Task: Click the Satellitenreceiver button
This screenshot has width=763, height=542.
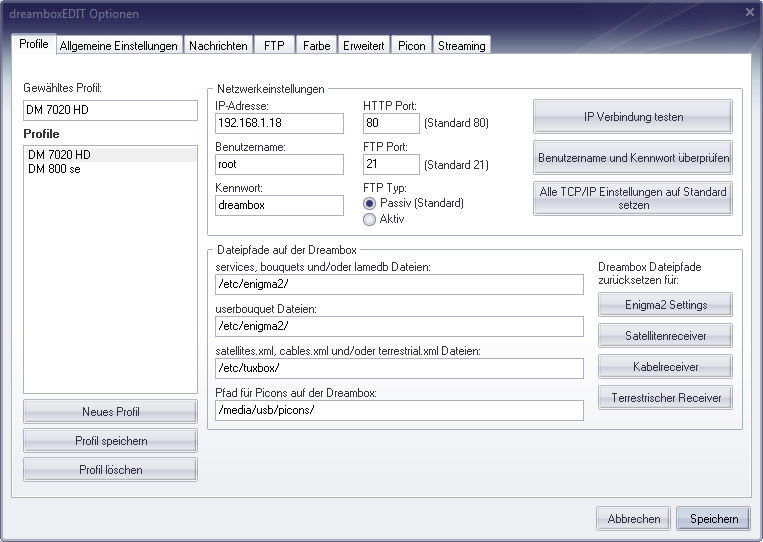Action: [665, 336]
